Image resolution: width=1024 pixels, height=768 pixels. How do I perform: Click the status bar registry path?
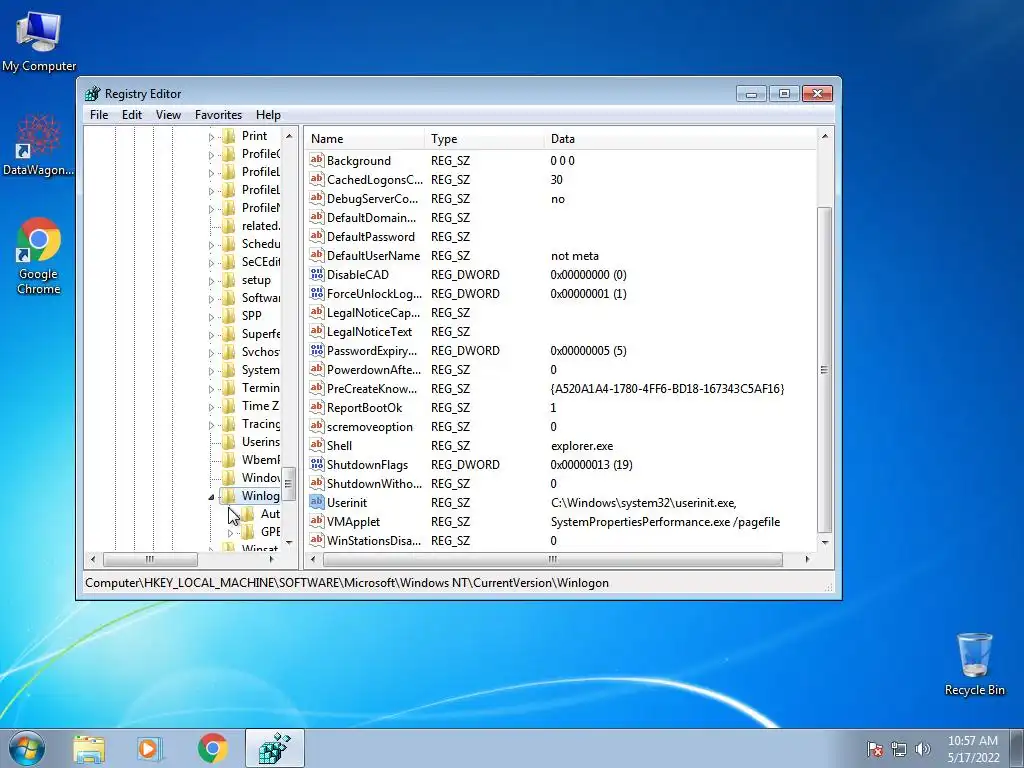click(347, 583)
